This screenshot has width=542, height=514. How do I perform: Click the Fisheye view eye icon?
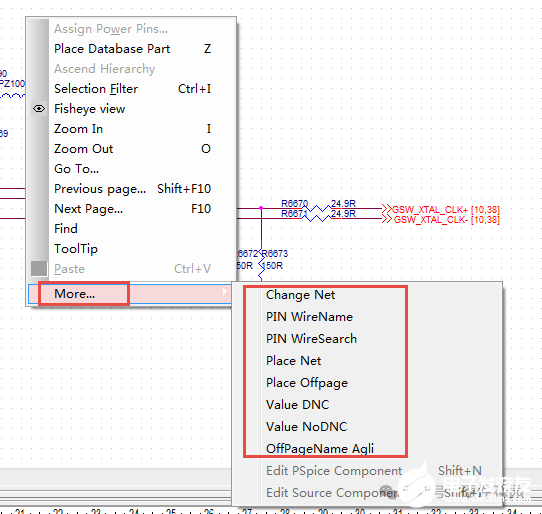(39, 109)
